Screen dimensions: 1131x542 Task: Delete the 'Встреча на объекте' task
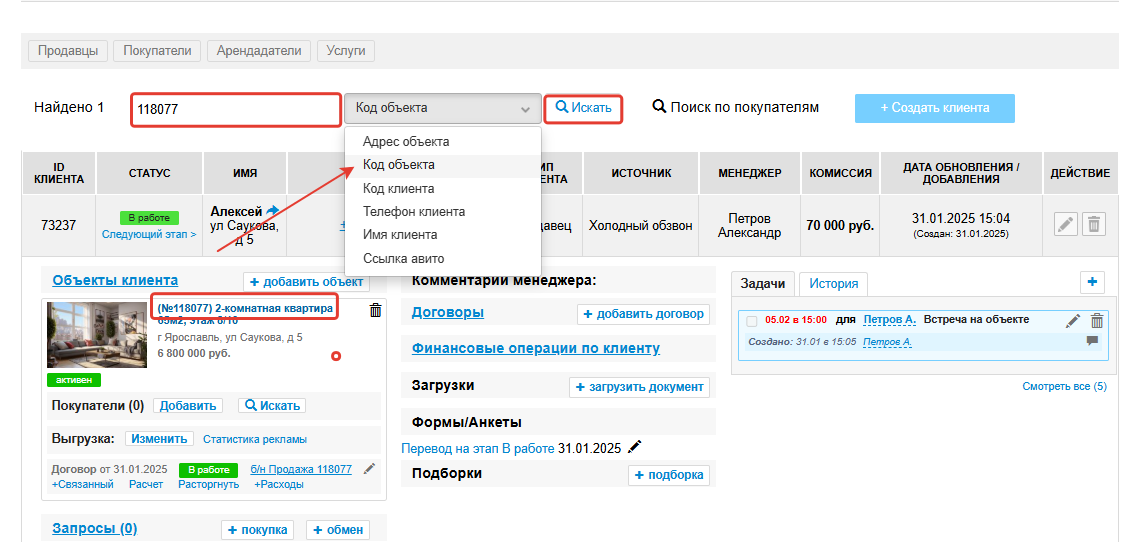pyautogui.click(x=1097, y=321)
